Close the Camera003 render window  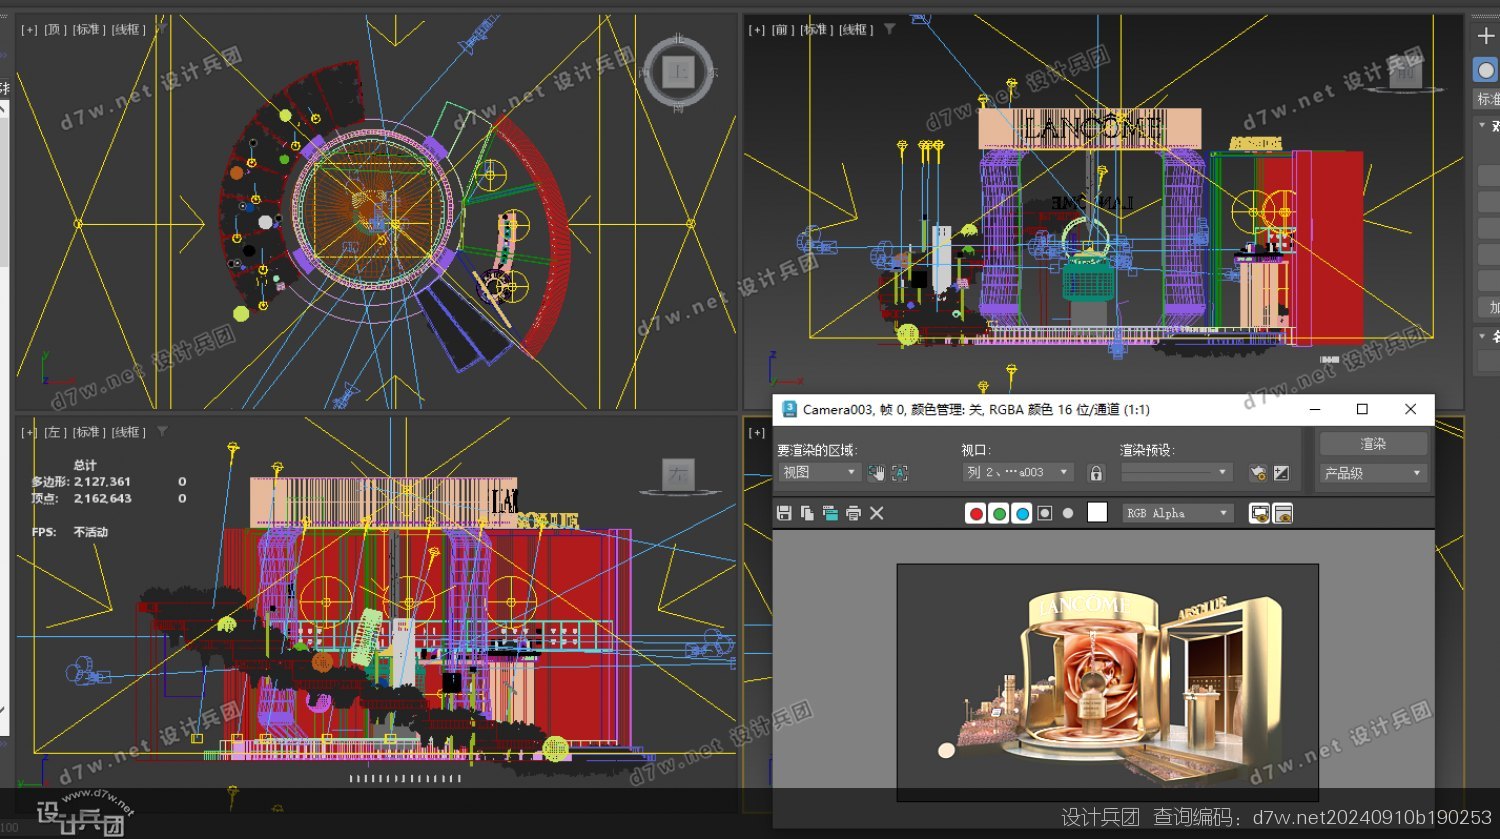coord(1410,409)
